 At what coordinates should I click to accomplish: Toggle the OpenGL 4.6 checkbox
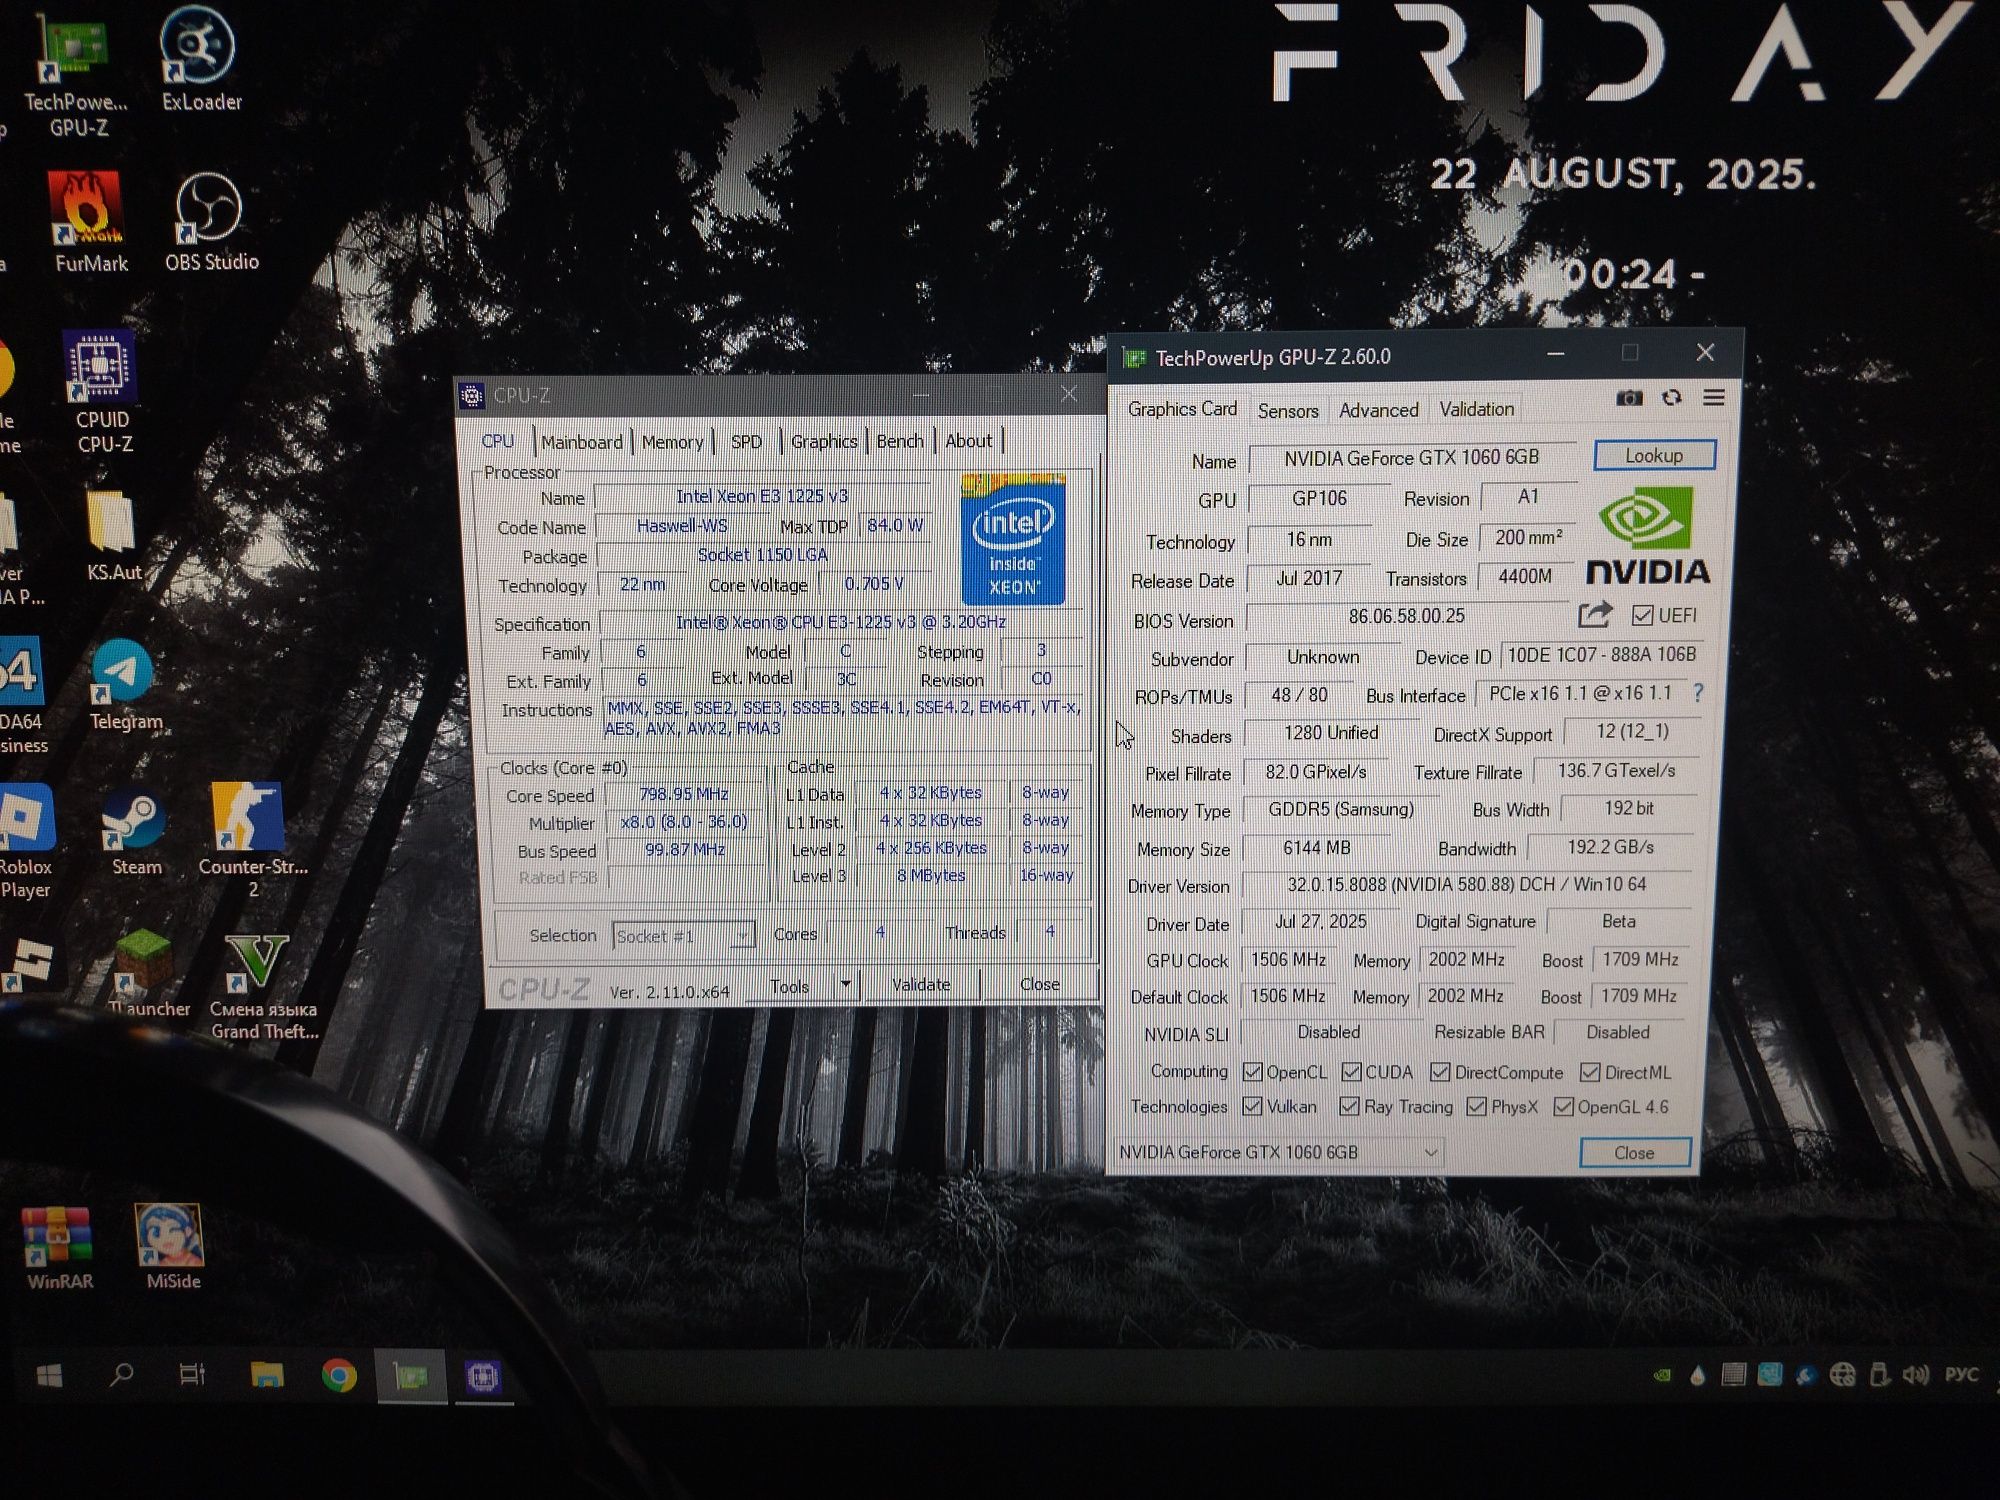click(1563, 1106)
